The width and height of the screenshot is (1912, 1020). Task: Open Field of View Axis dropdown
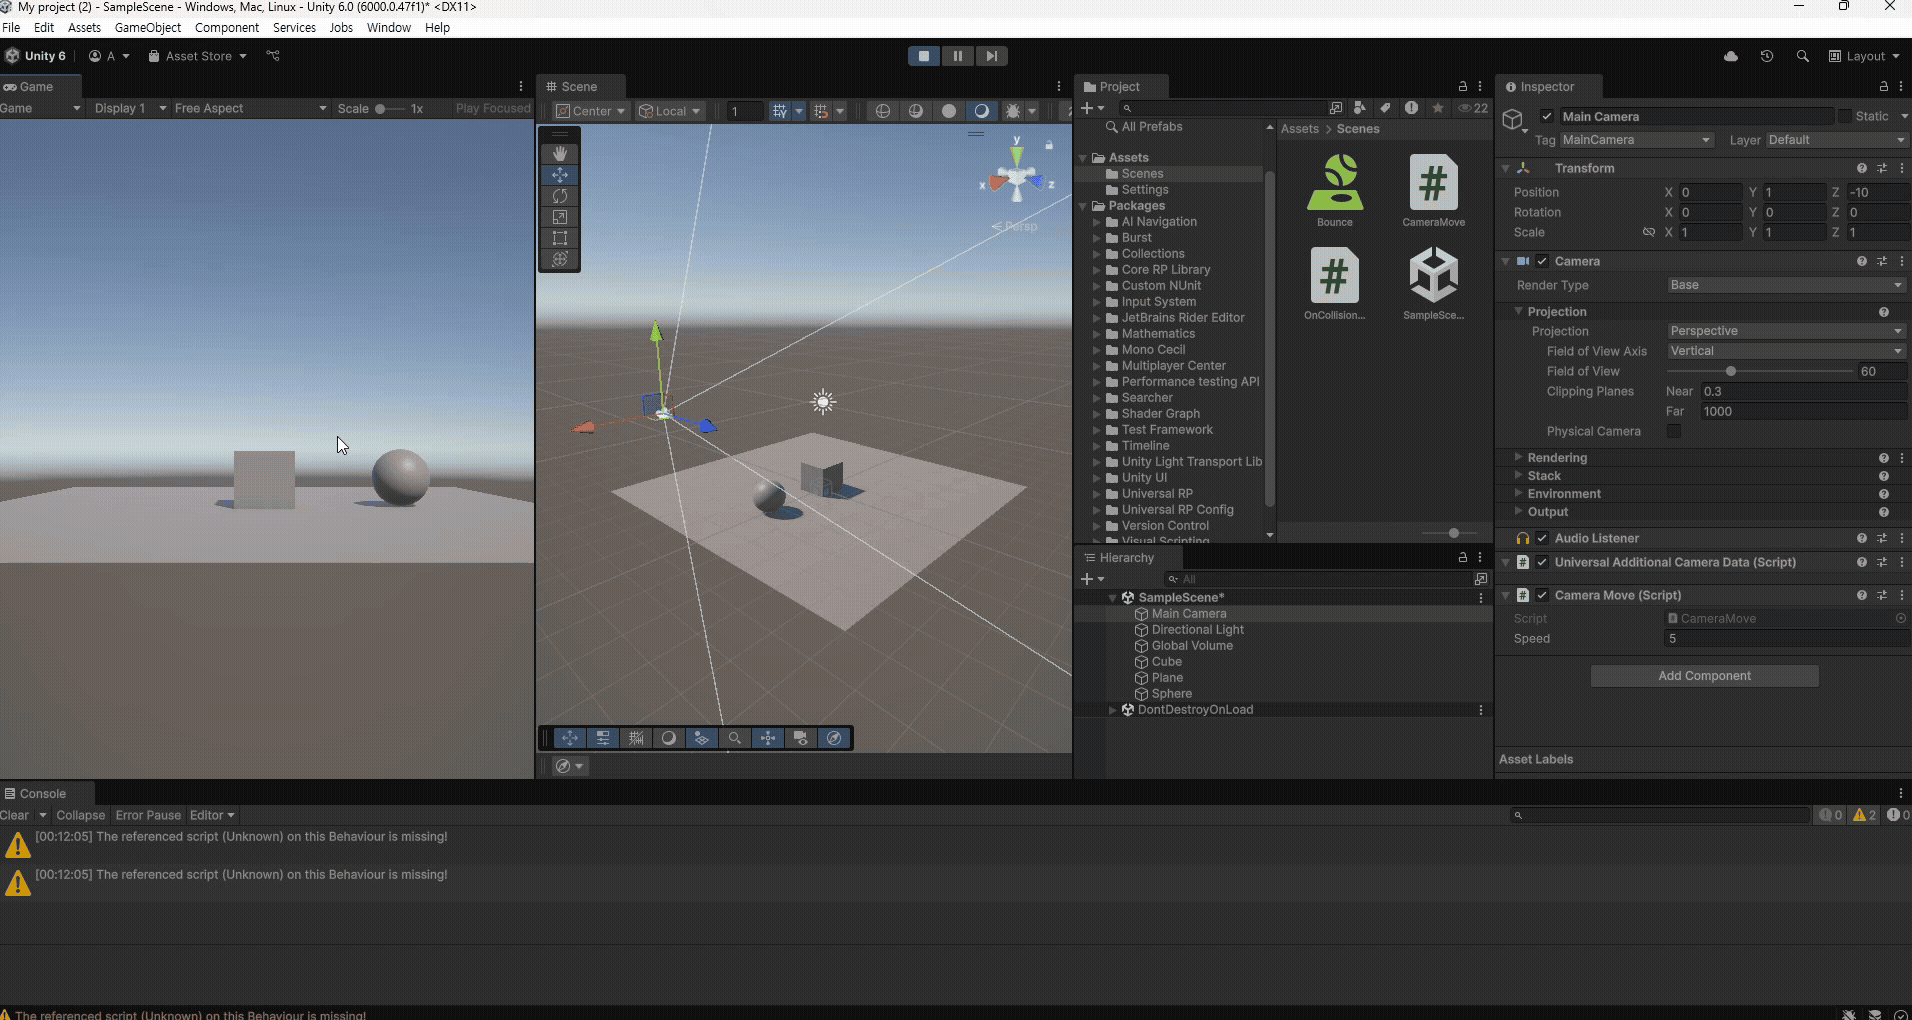[1786, 351]
